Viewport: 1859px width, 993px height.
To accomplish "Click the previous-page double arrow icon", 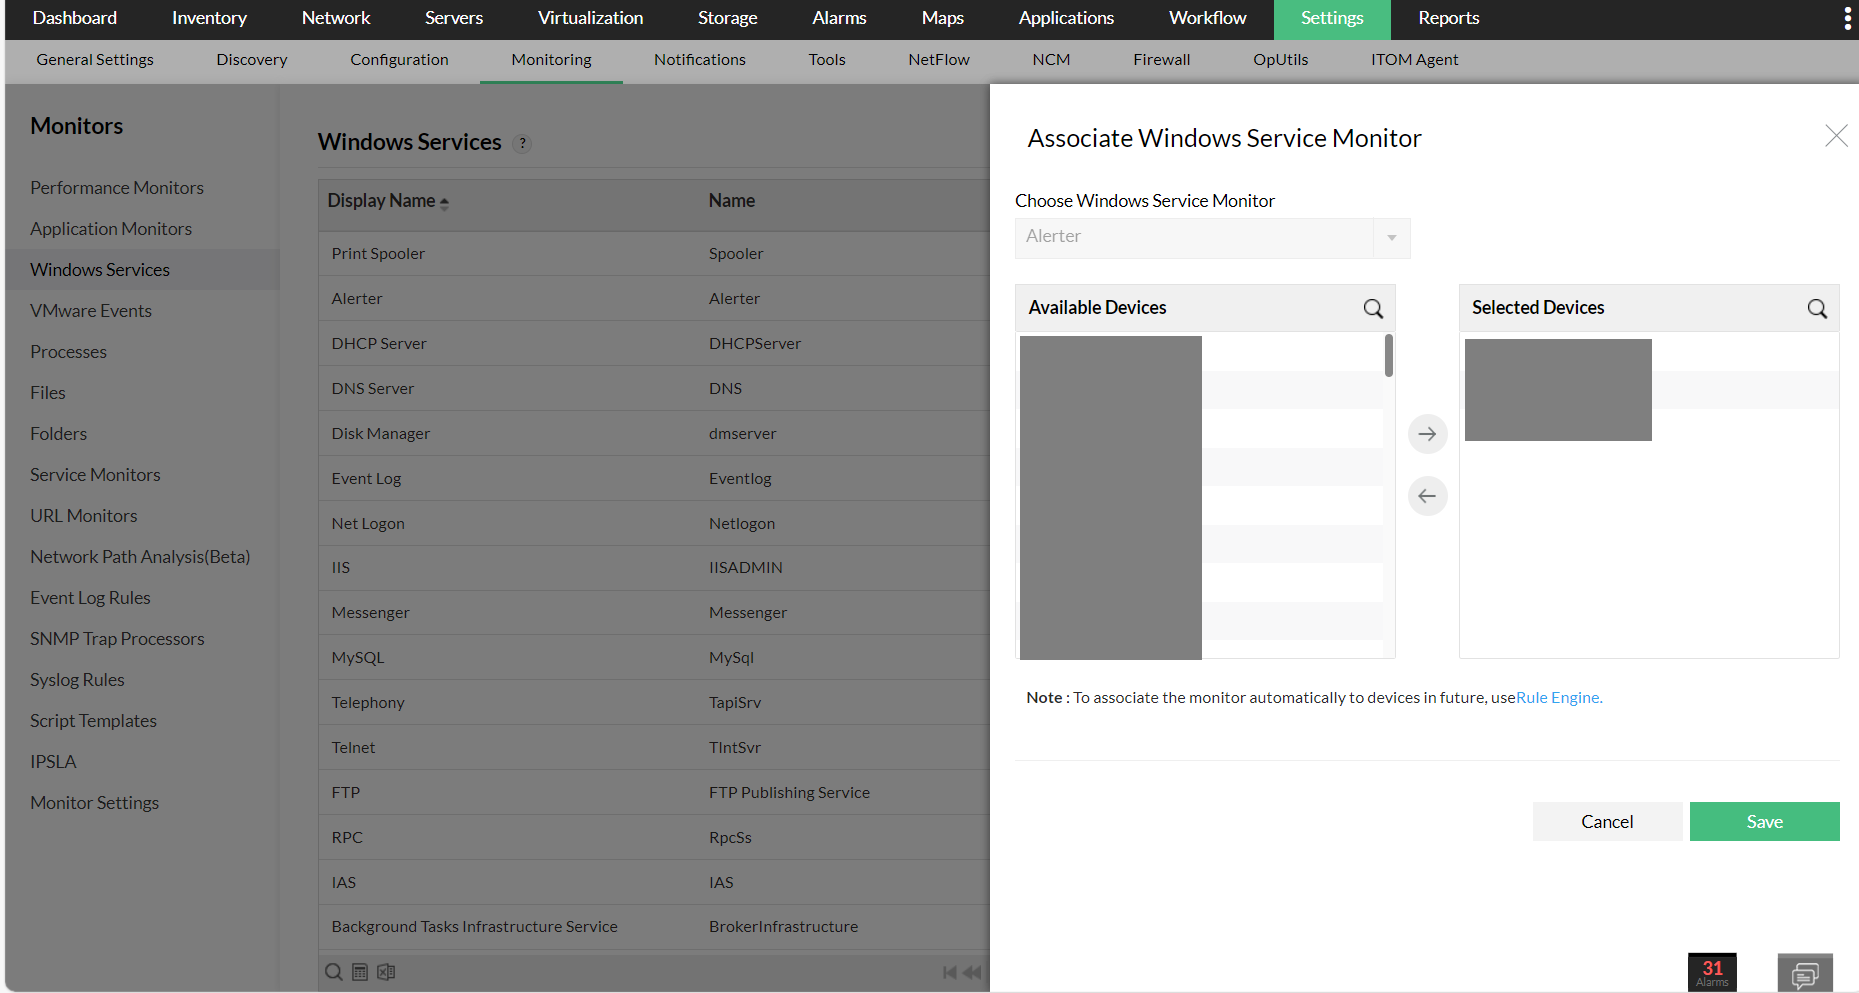I will tap(971, 971).
